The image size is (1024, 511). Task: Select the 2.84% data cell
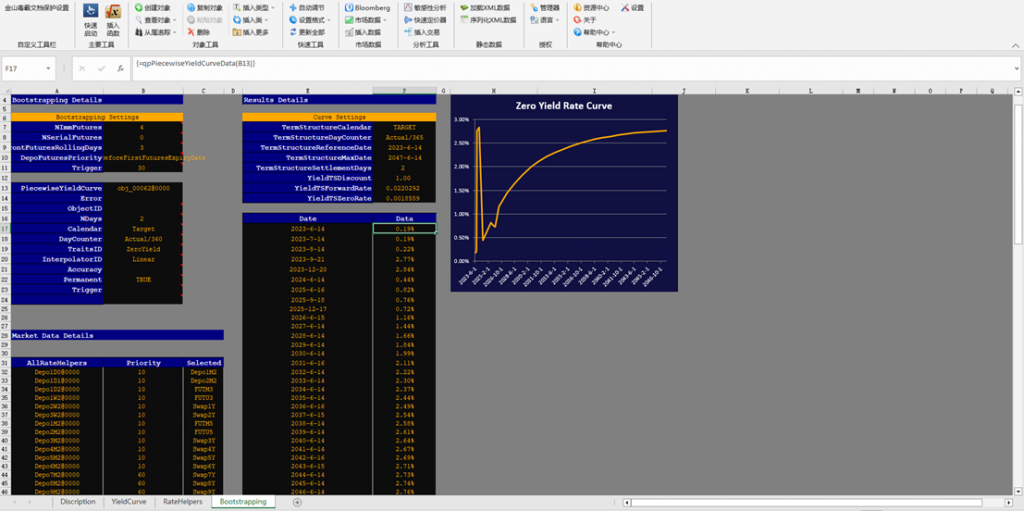[404, 269]
